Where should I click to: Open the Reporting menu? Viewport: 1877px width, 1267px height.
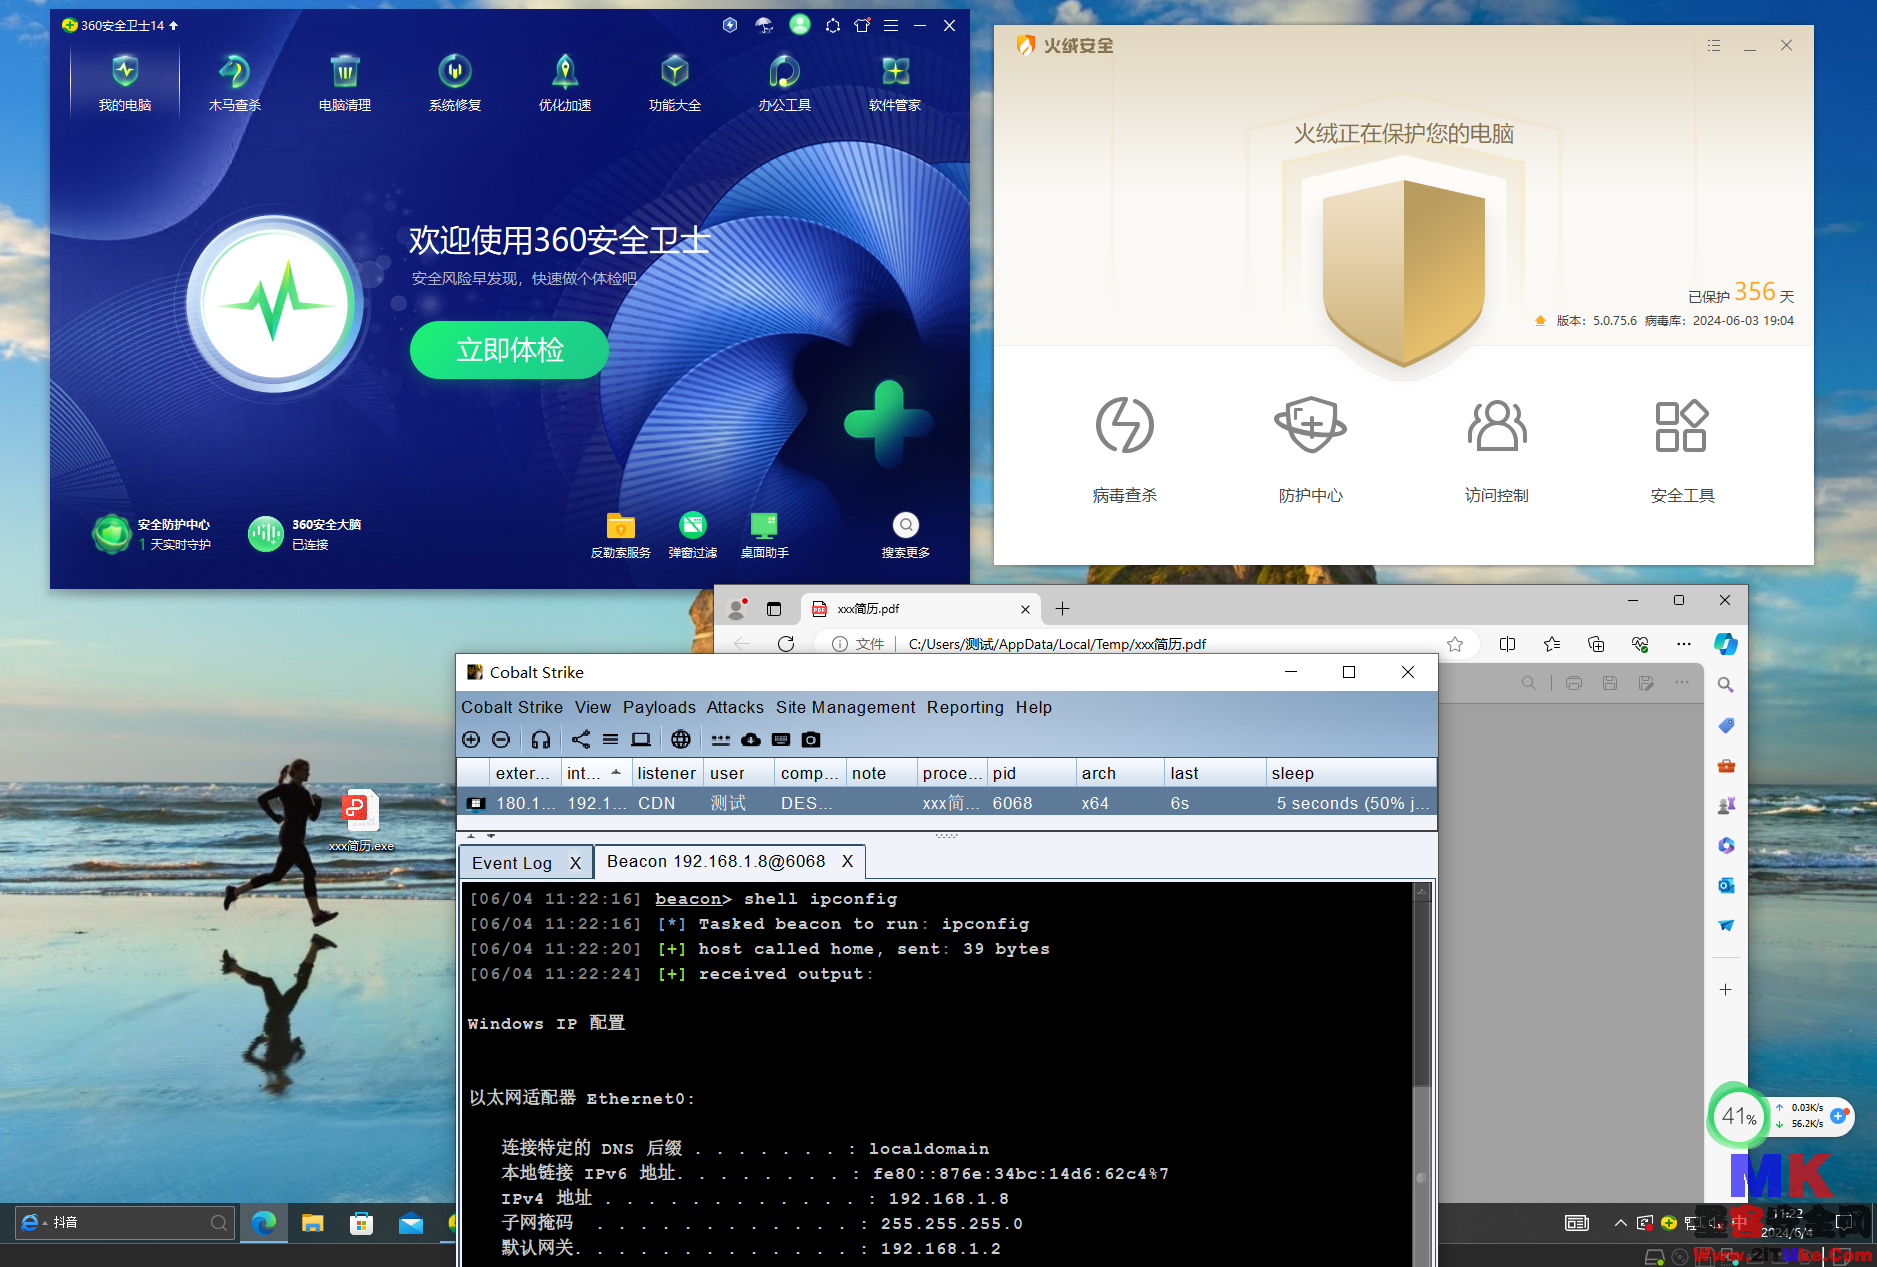tap(965, 707)
